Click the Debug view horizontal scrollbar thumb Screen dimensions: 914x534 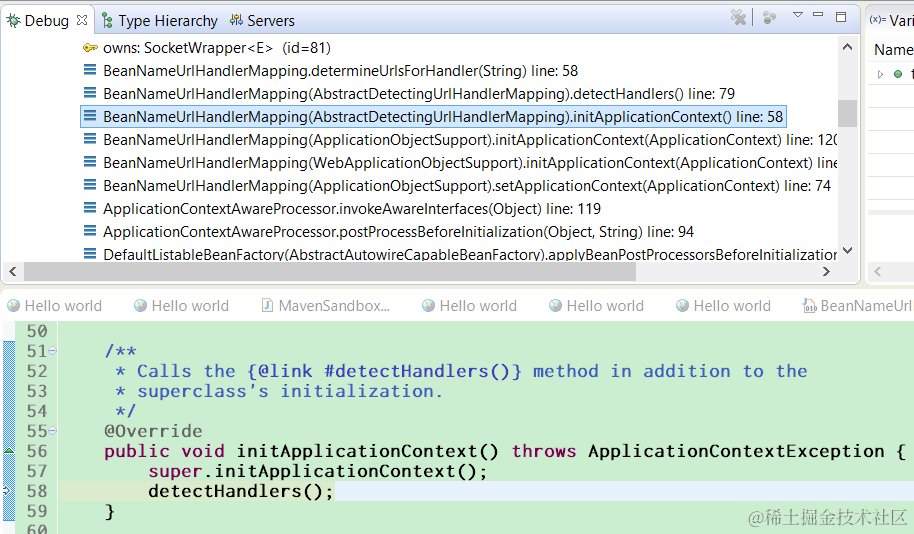[330, 272]
